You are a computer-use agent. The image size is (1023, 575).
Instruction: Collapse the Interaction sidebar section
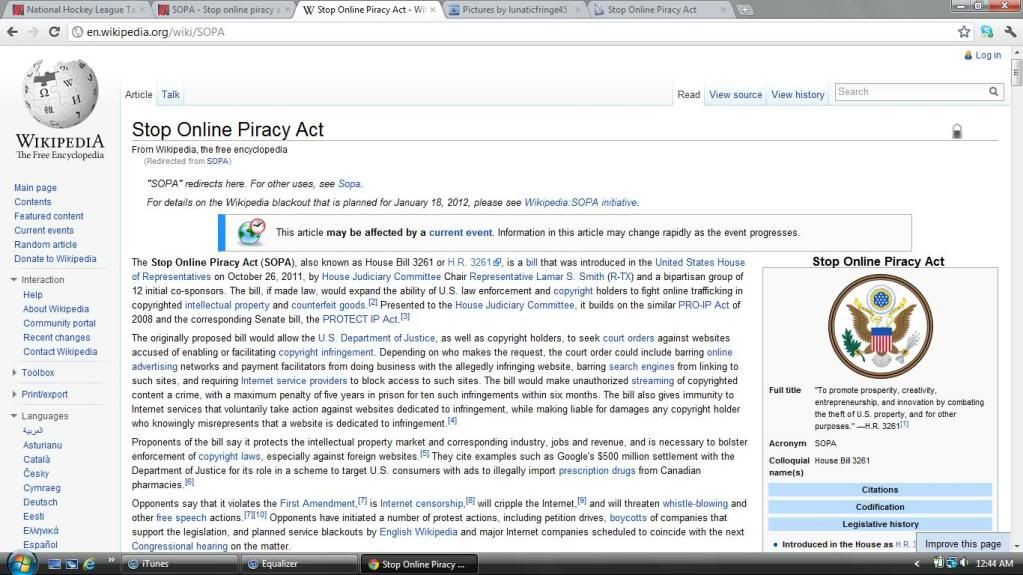[x=14, y=279]
